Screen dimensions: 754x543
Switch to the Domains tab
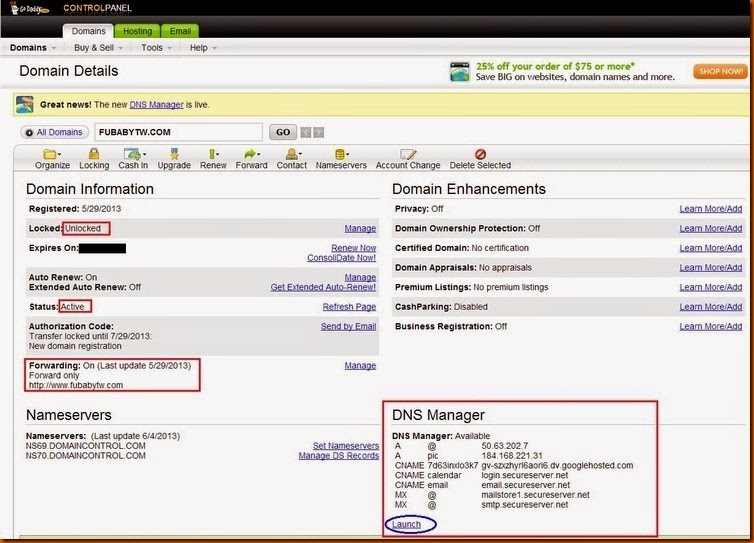click(88, 31)
